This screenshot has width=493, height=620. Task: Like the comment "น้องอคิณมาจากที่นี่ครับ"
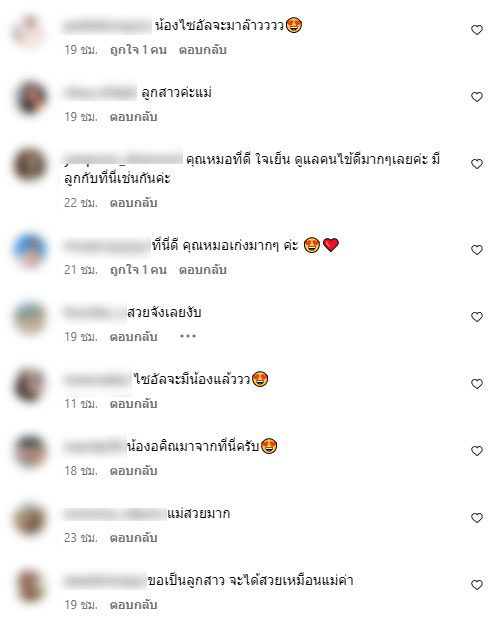(x=477, y=451)
